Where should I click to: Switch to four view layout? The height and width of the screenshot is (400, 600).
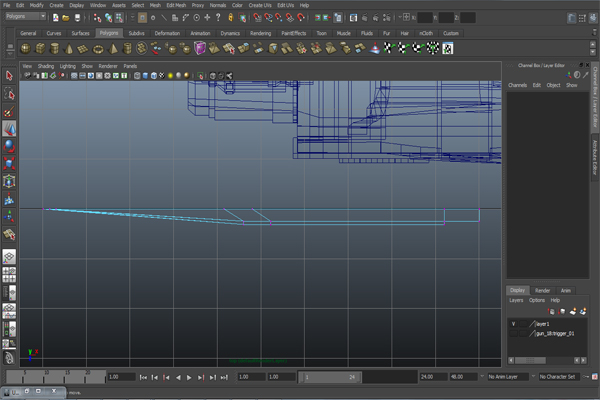pos(9,274)
